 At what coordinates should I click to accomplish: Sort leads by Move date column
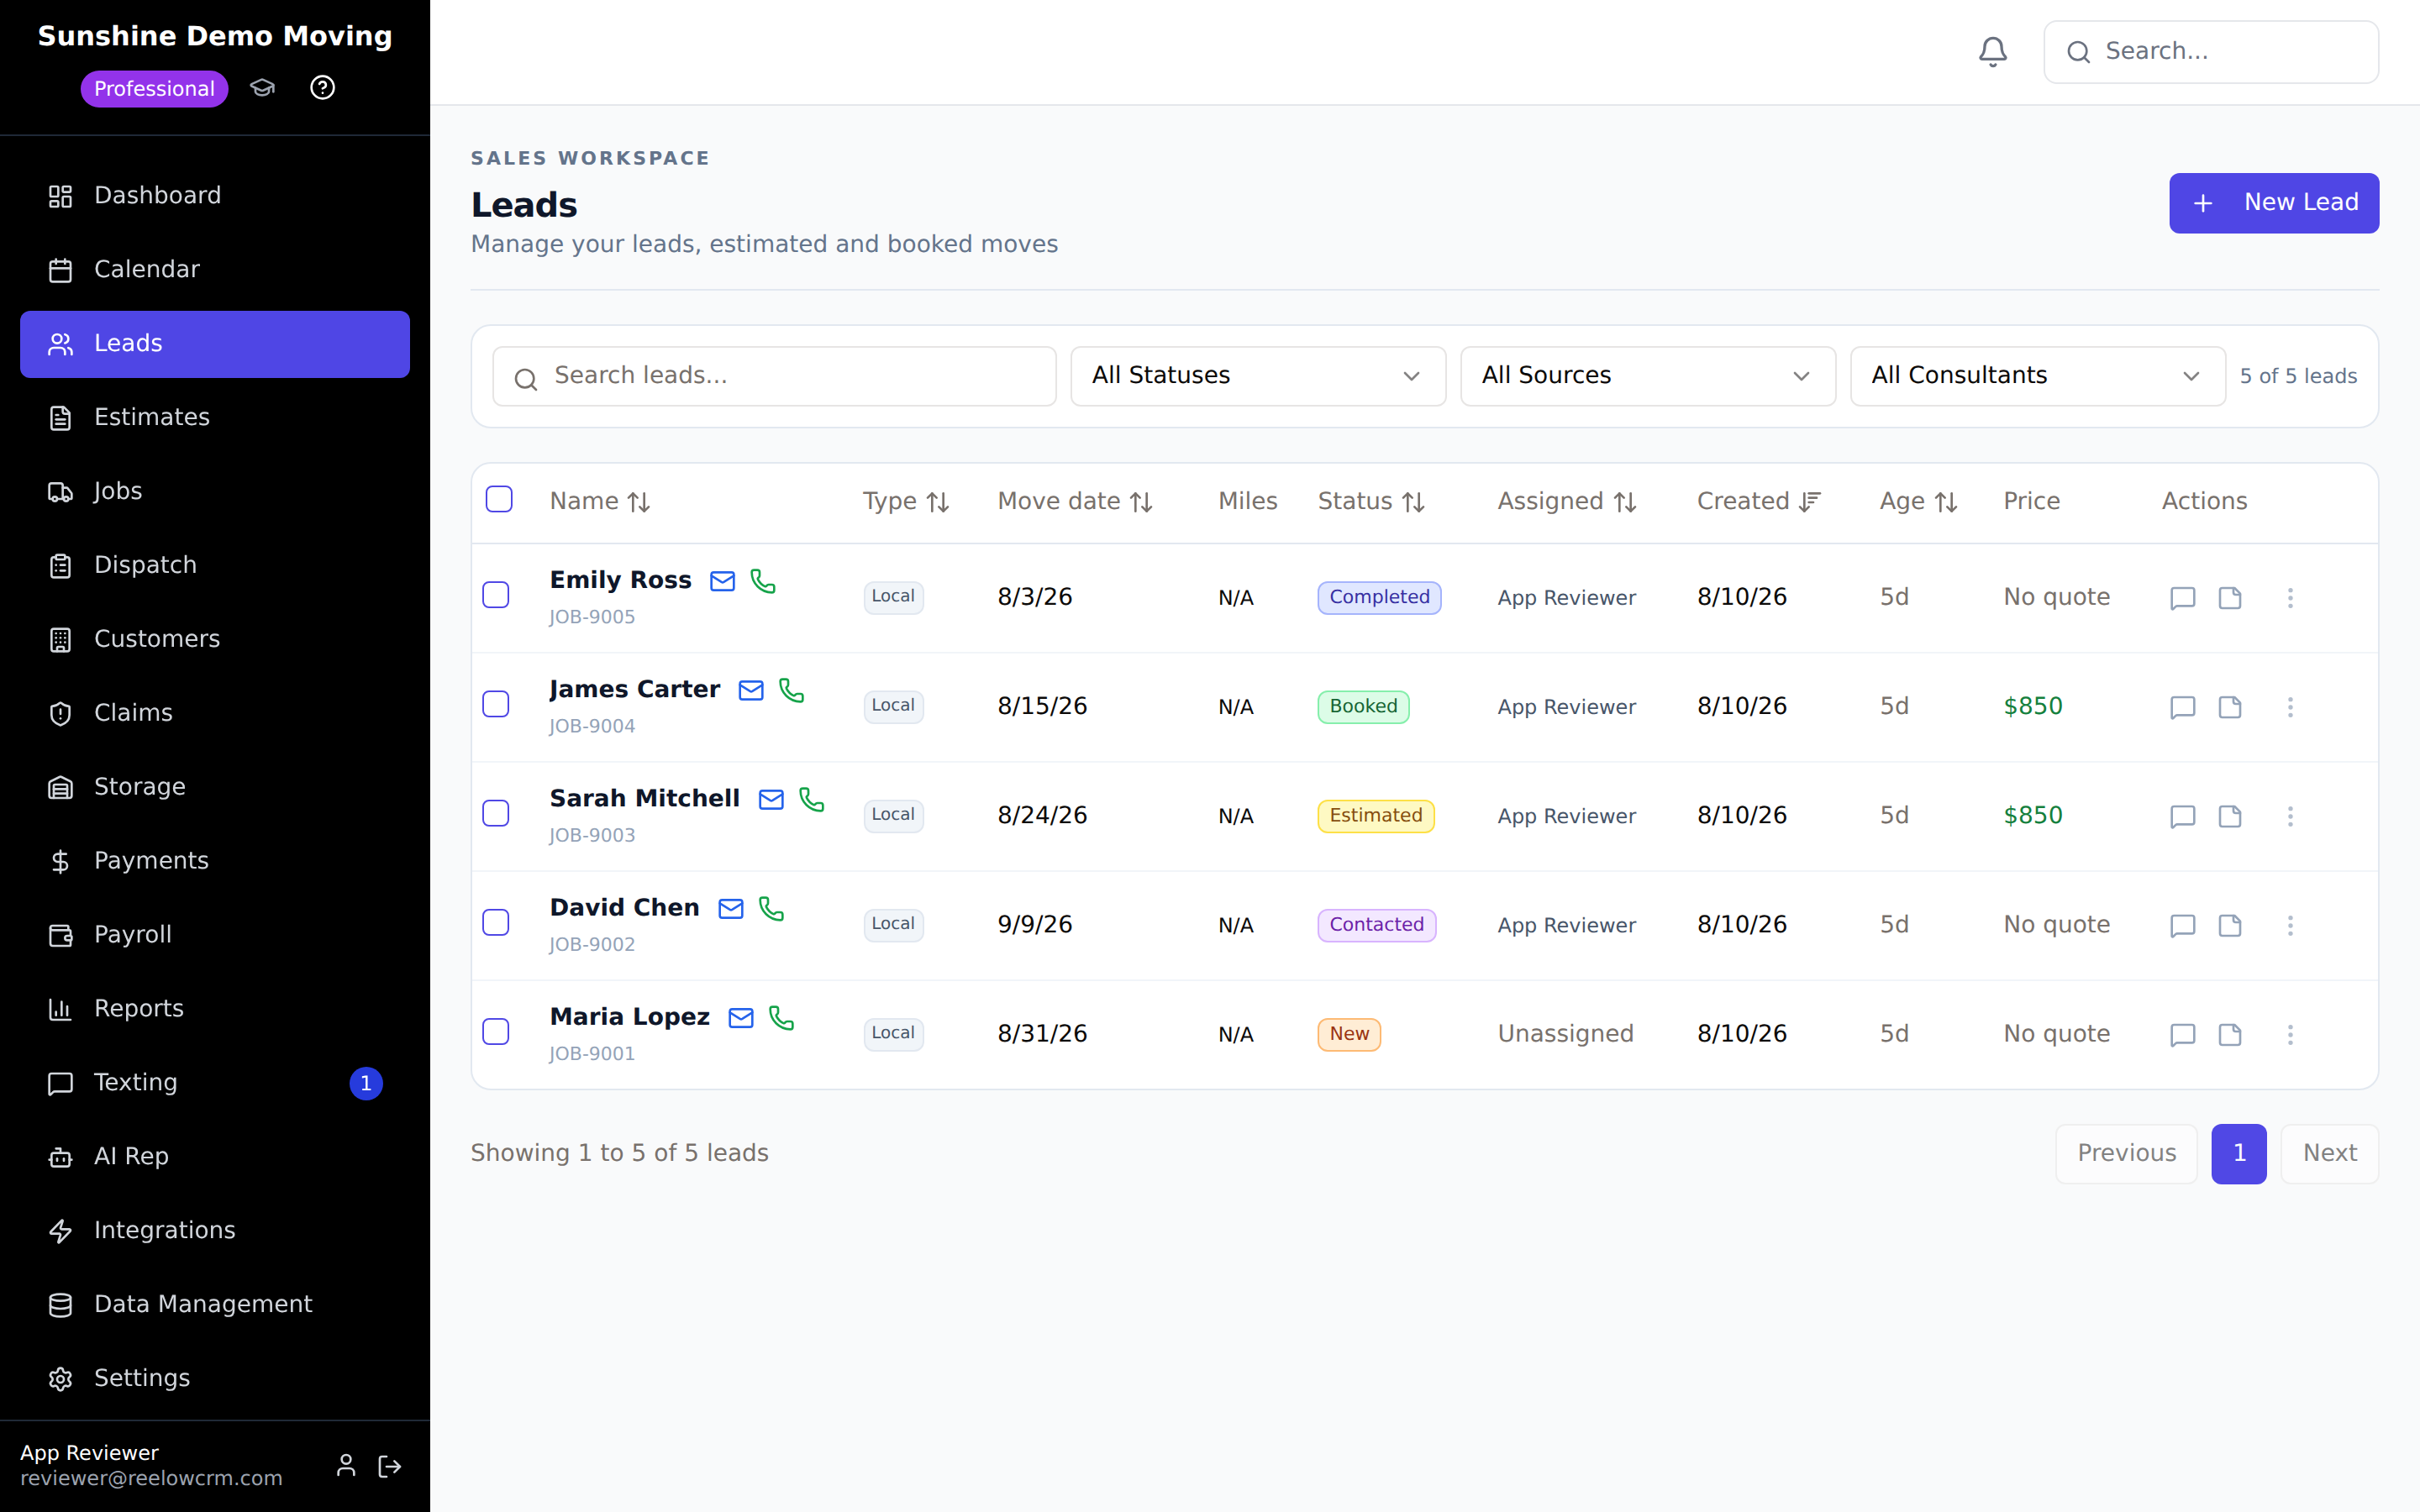point(1076,501)
